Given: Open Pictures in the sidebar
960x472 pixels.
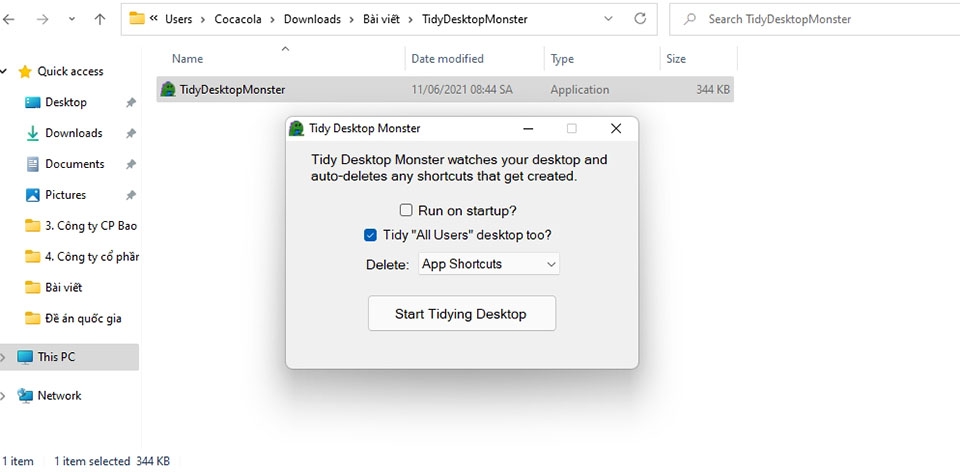Looking at the screenshot, I should coord(66,195).
